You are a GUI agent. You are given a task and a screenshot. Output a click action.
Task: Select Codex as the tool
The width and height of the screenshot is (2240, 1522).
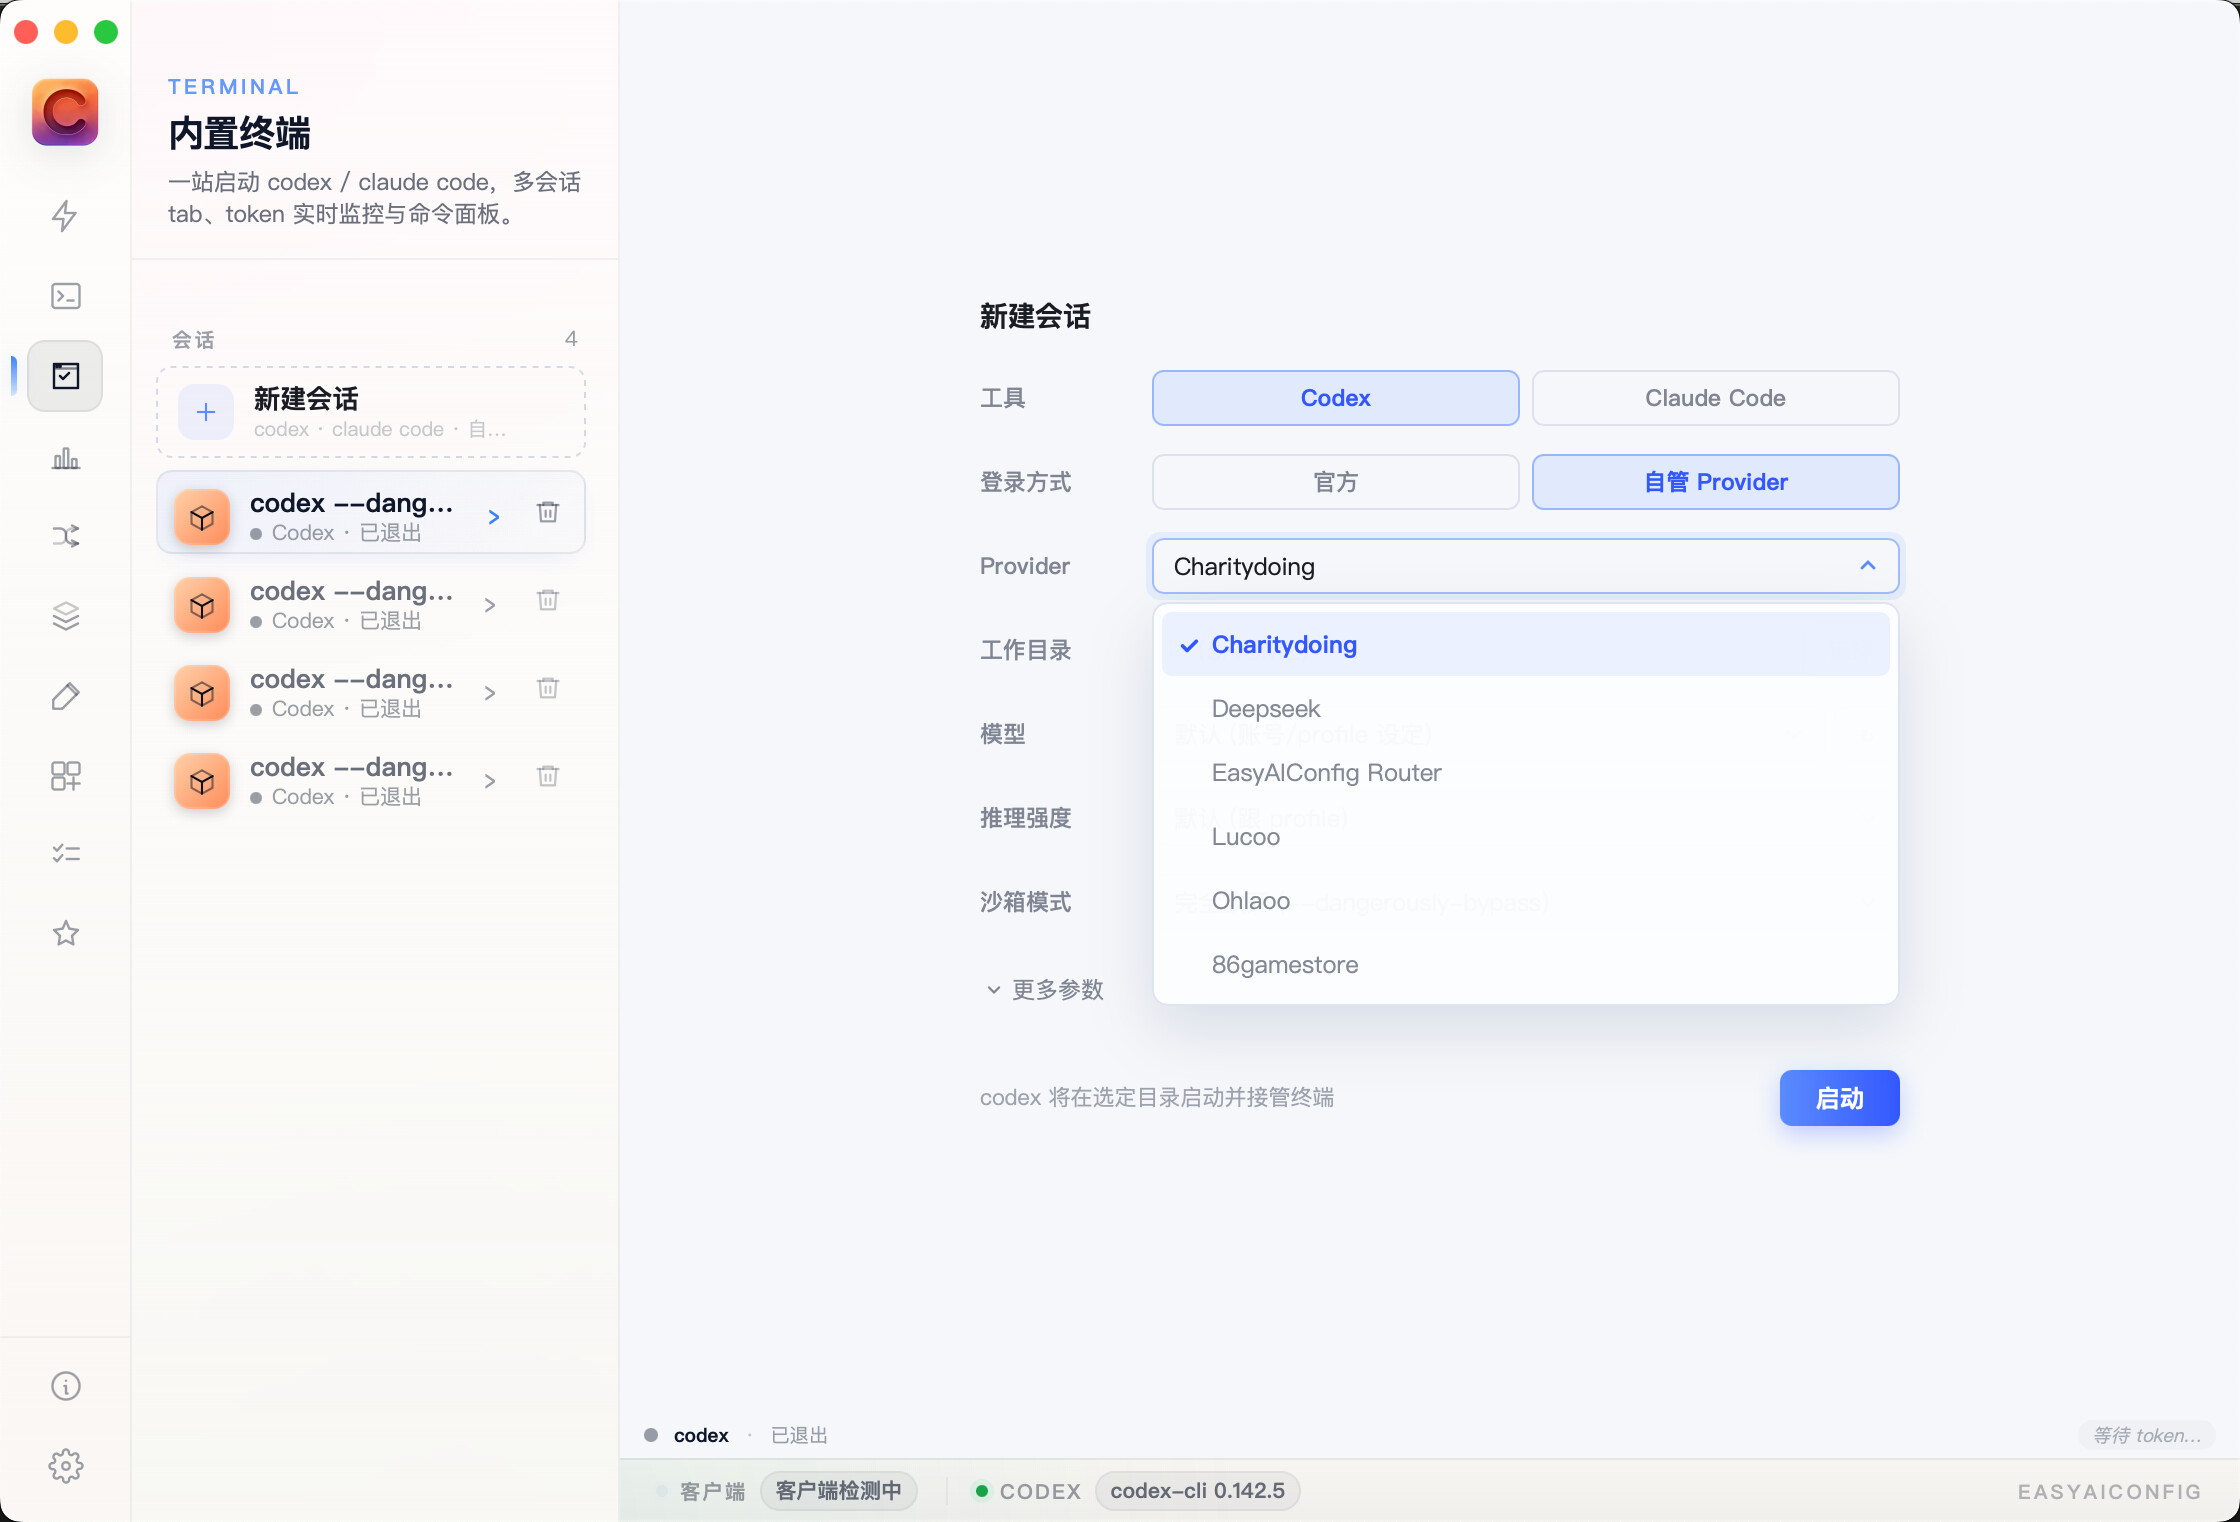point(1335,398)
